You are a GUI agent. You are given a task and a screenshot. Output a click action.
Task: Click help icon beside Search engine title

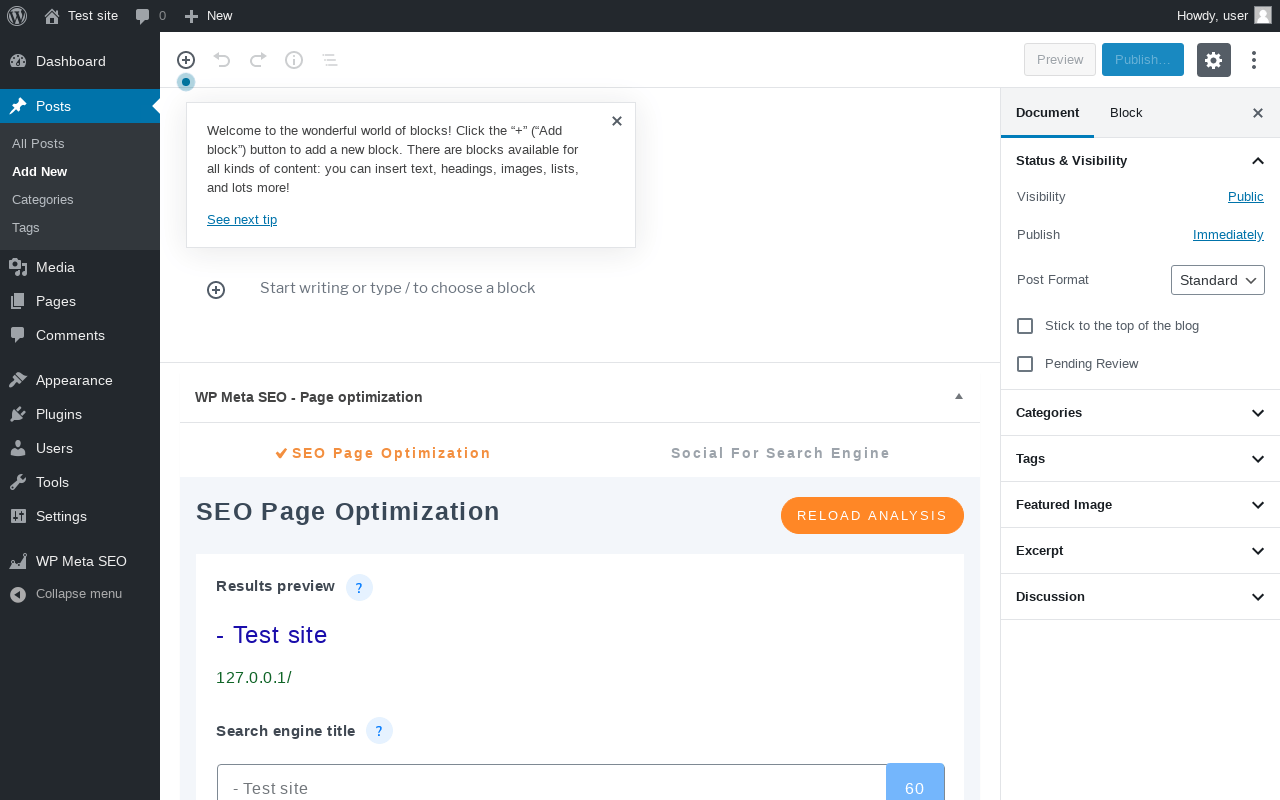point(379,731)
